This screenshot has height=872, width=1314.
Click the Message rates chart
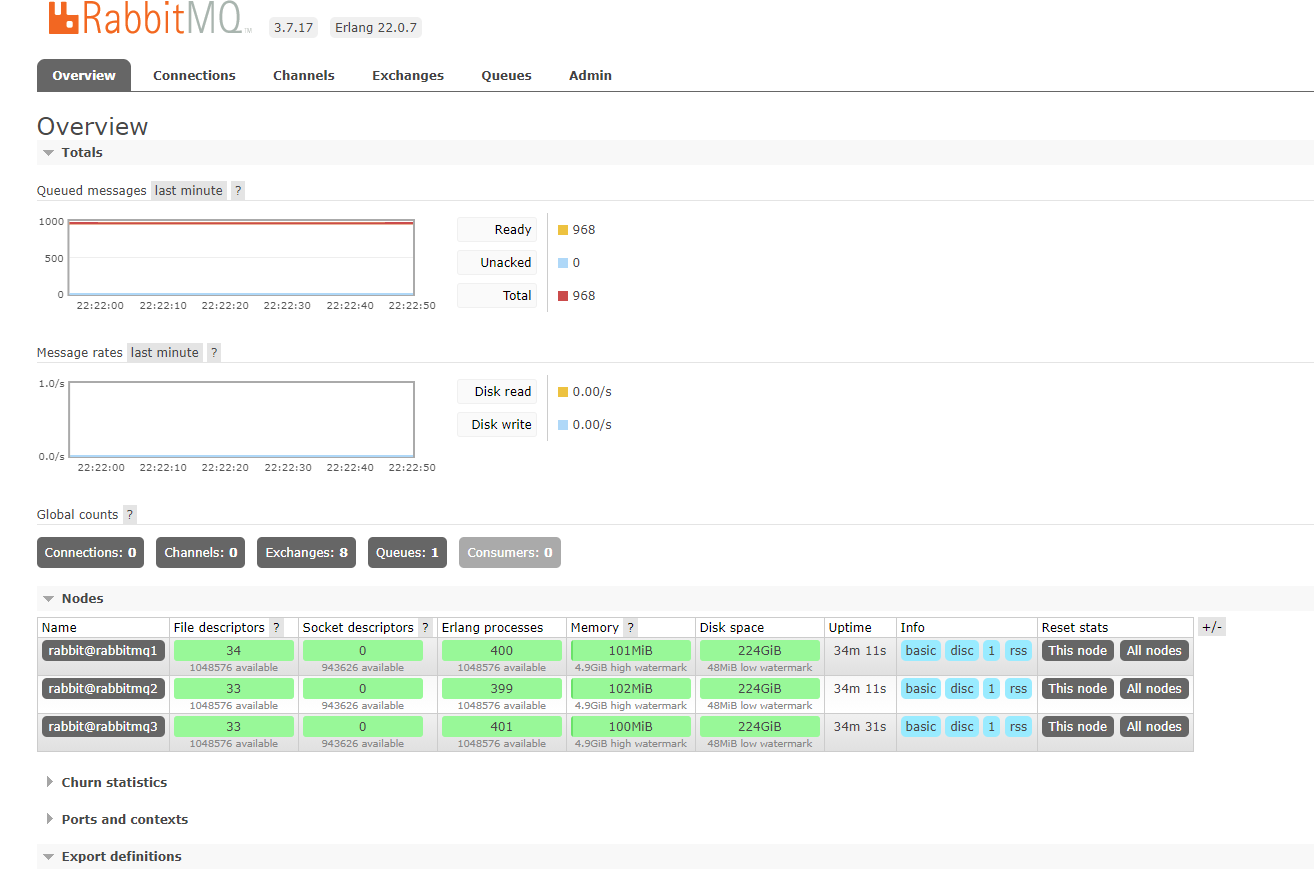click(x=241, y=419)
